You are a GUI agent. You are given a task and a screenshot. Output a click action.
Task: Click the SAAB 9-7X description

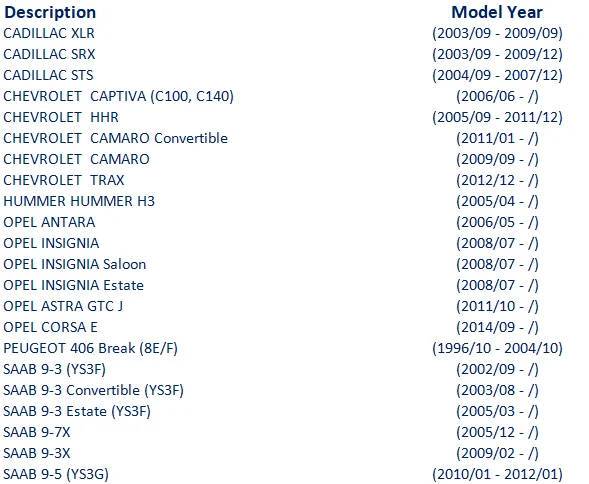(37, 433)
